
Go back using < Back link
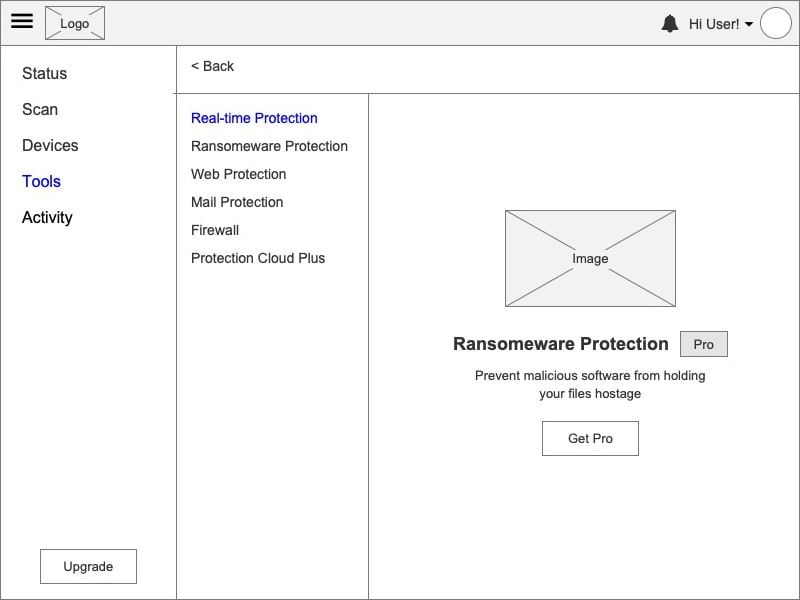click(212, 66)
